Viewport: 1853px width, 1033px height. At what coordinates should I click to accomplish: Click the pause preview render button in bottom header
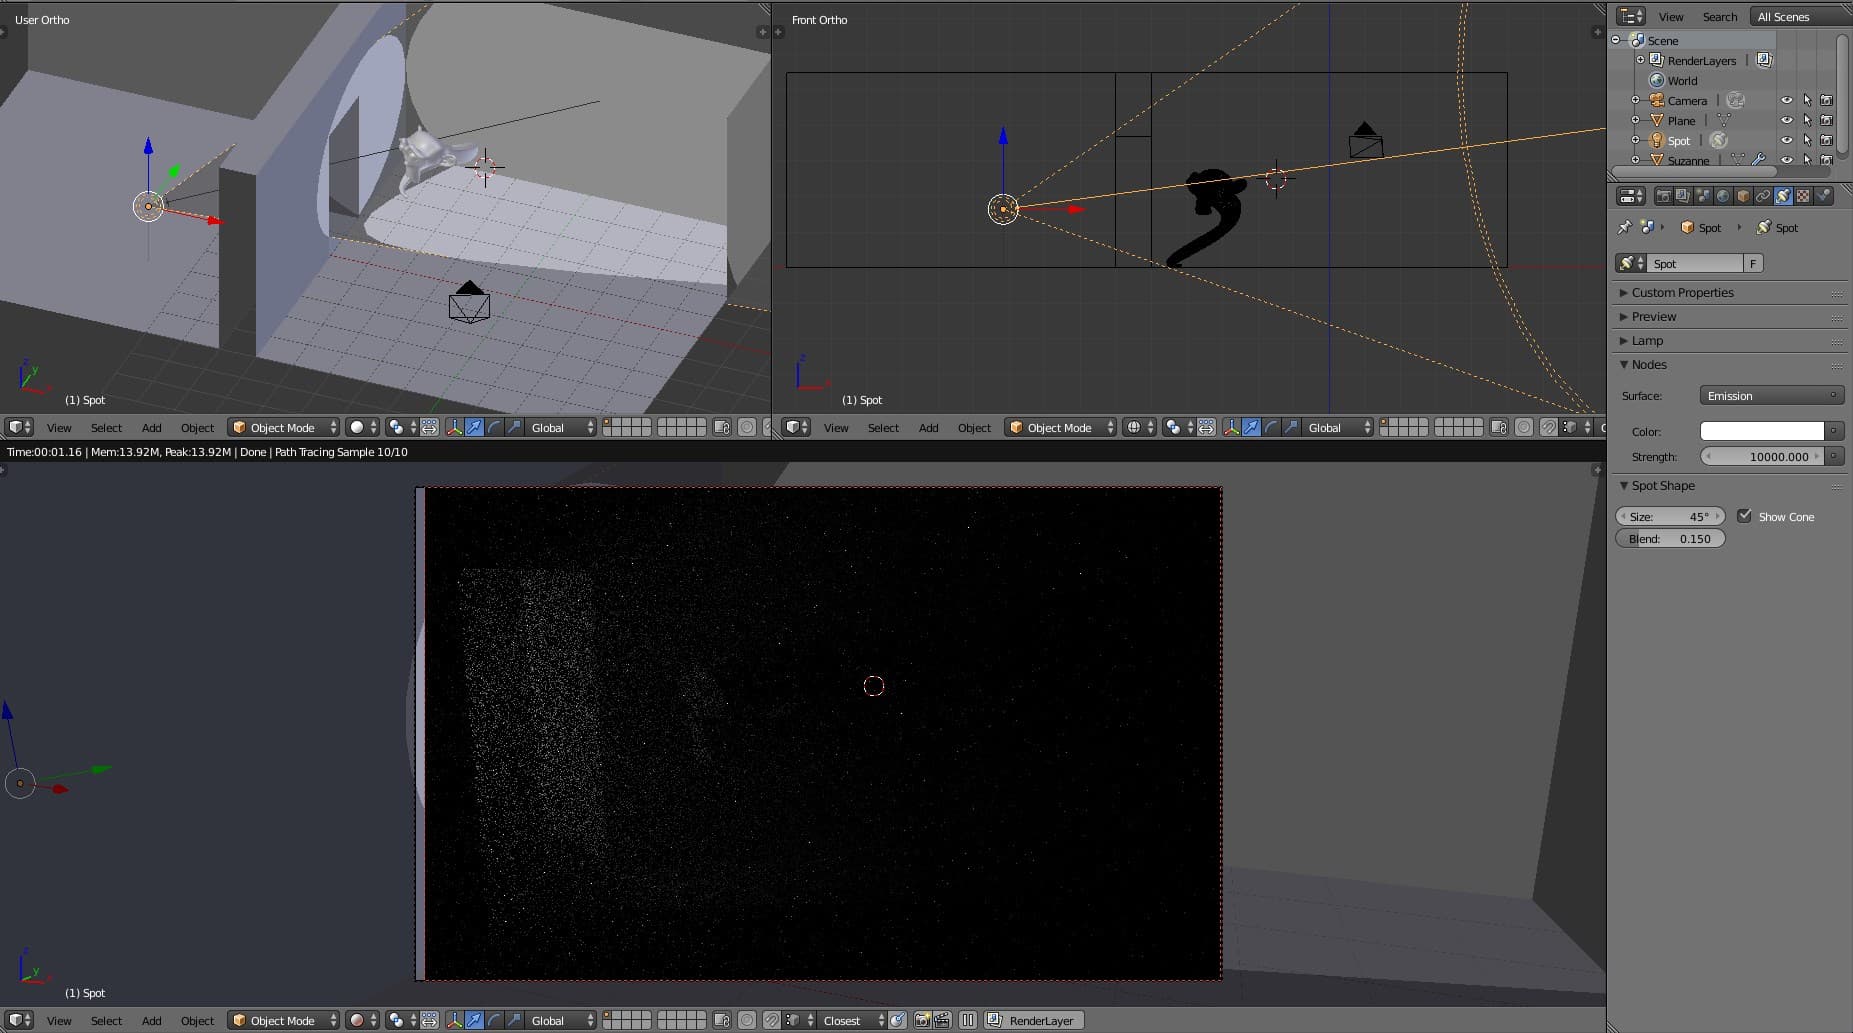tap(967, 1020)
